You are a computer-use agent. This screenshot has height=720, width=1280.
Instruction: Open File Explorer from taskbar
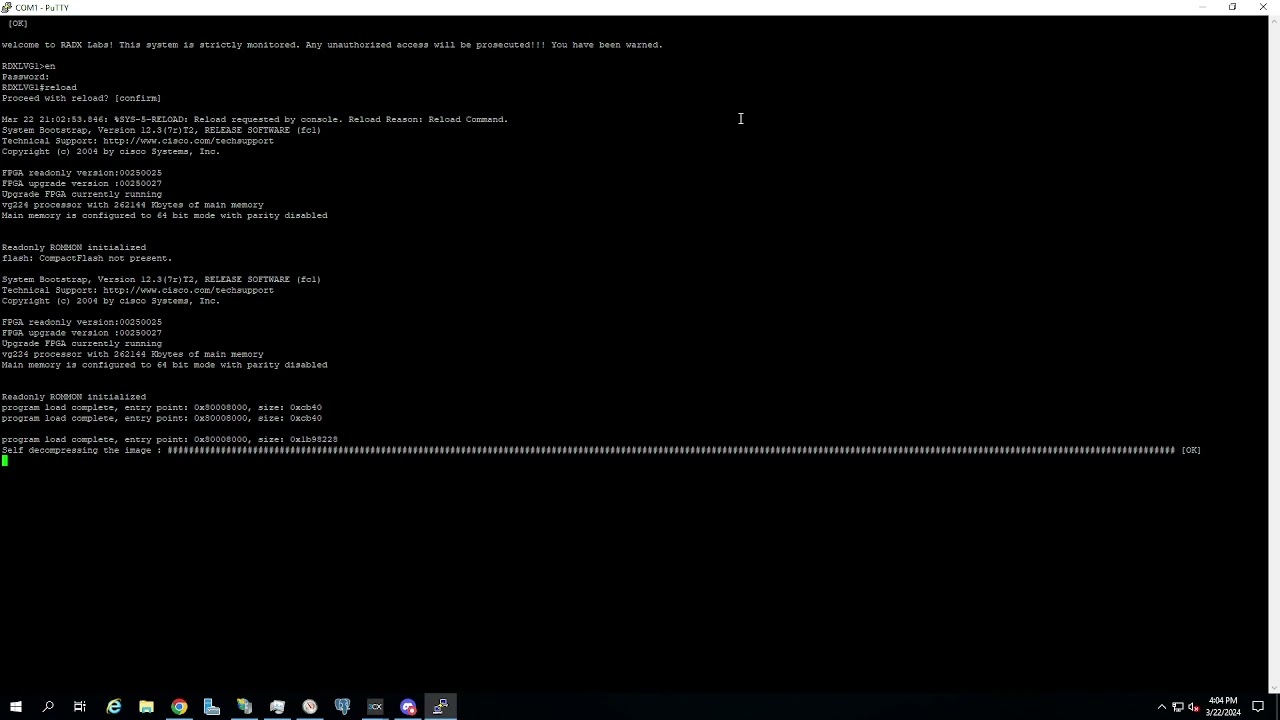[x=146, y=707]
